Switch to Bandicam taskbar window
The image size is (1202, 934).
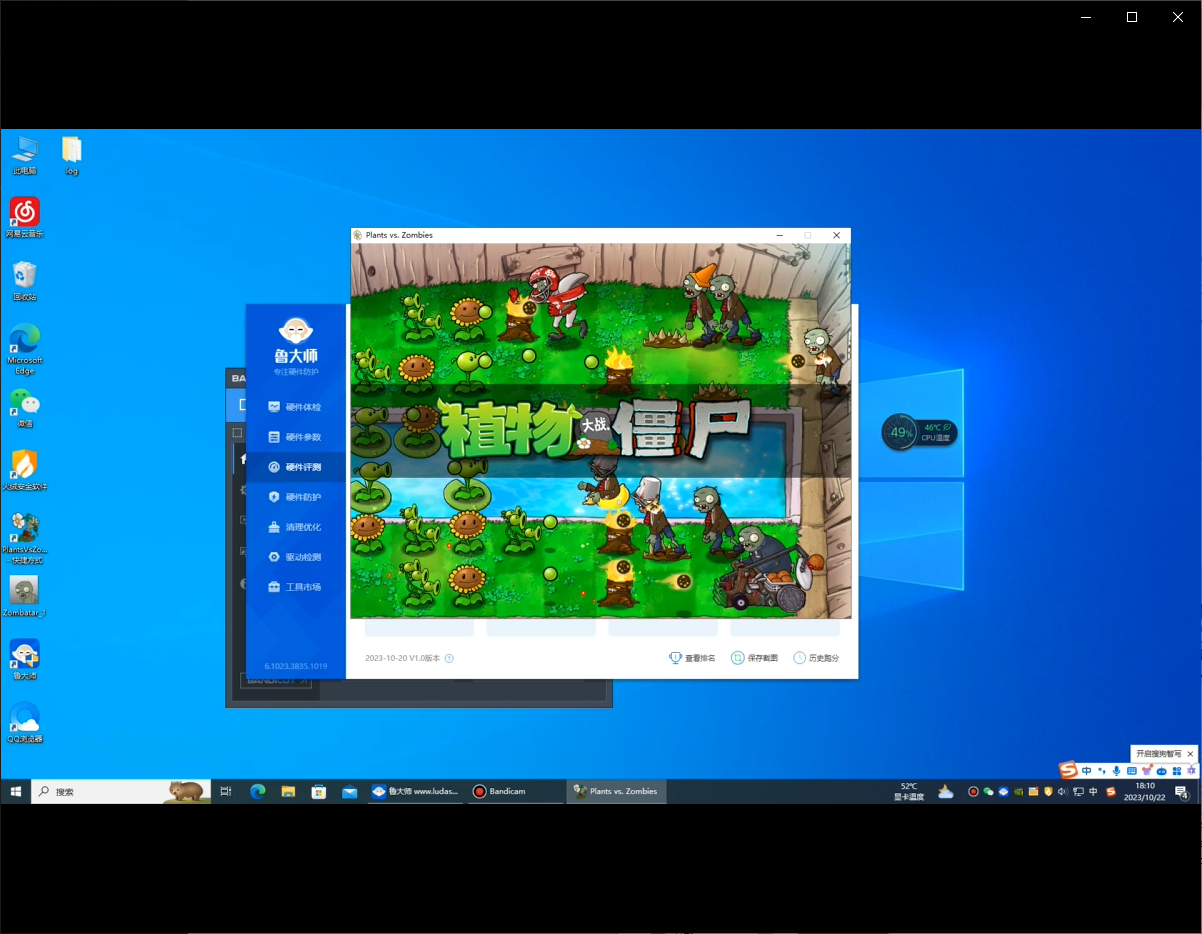pyautogui.click(x=515, y=791)
